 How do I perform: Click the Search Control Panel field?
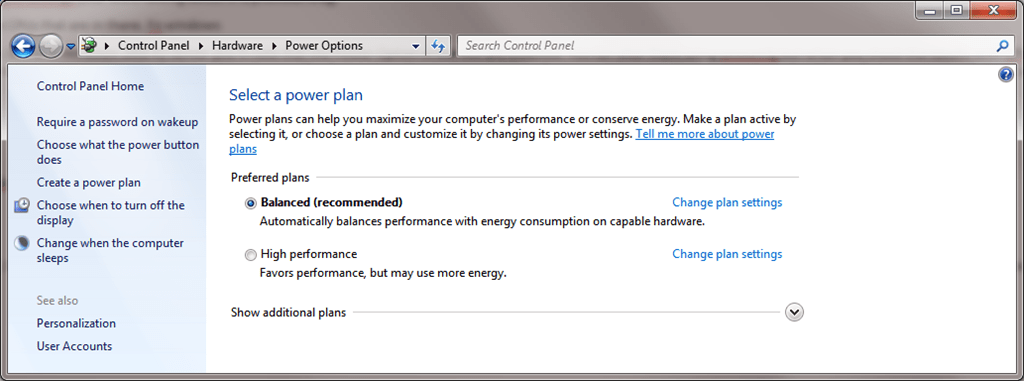(x=728, y=46)
